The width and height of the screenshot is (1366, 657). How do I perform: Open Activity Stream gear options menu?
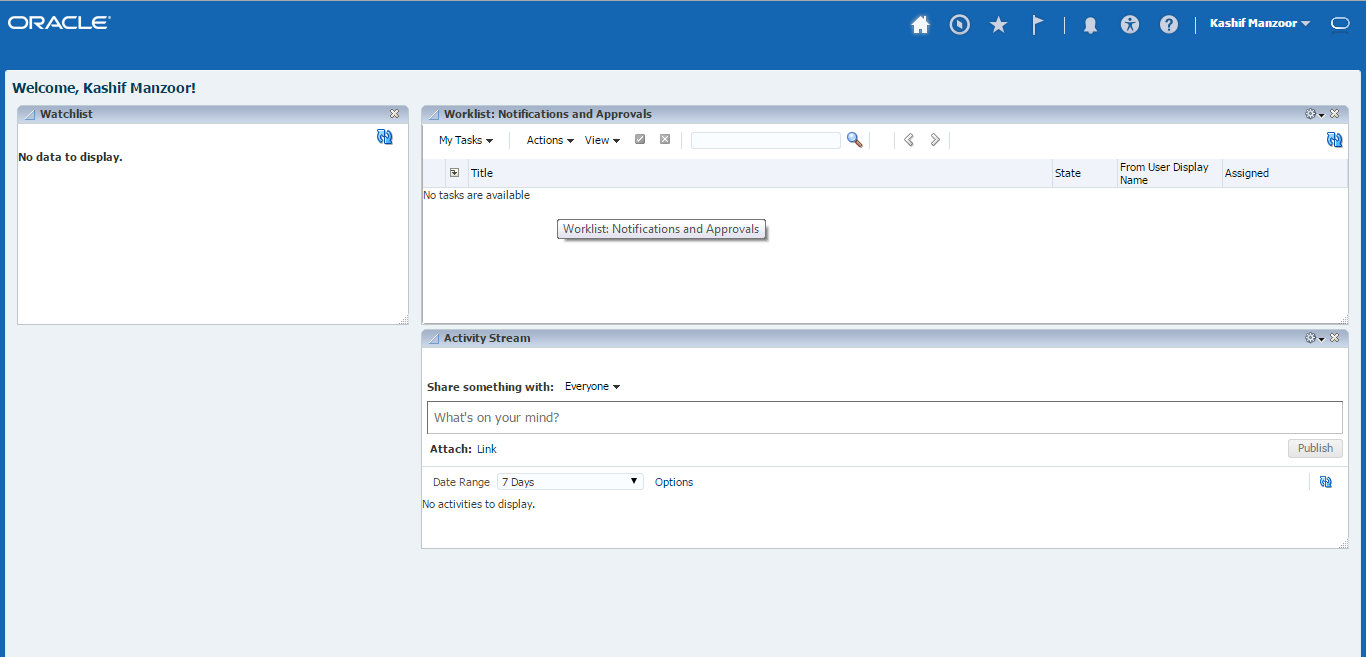pyautogui.click(x=1314, y=338)
